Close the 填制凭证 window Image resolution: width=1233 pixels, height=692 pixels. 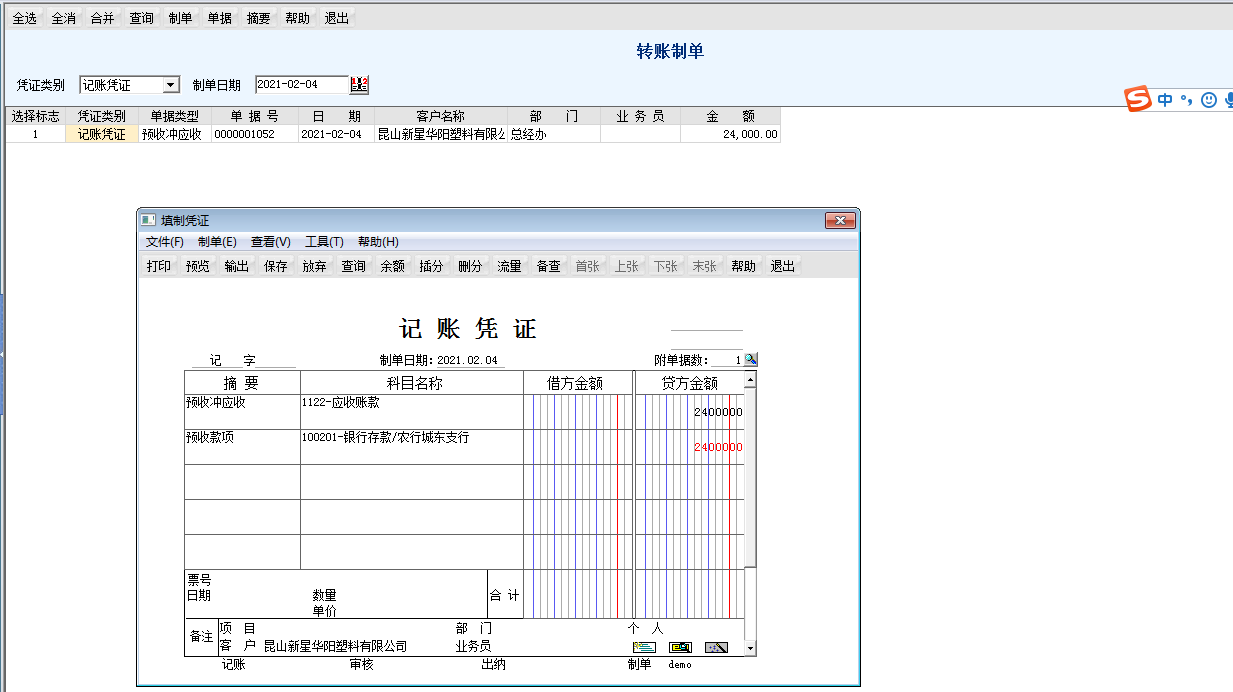[x=840, y=220]
